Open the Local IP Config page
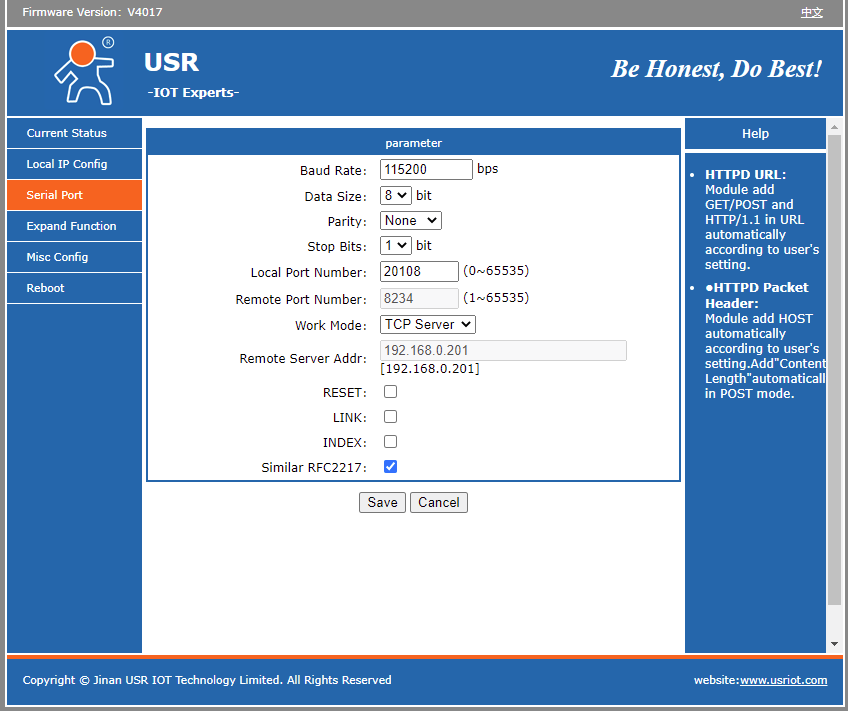The image size is (848, 711). tap(75, 164)
